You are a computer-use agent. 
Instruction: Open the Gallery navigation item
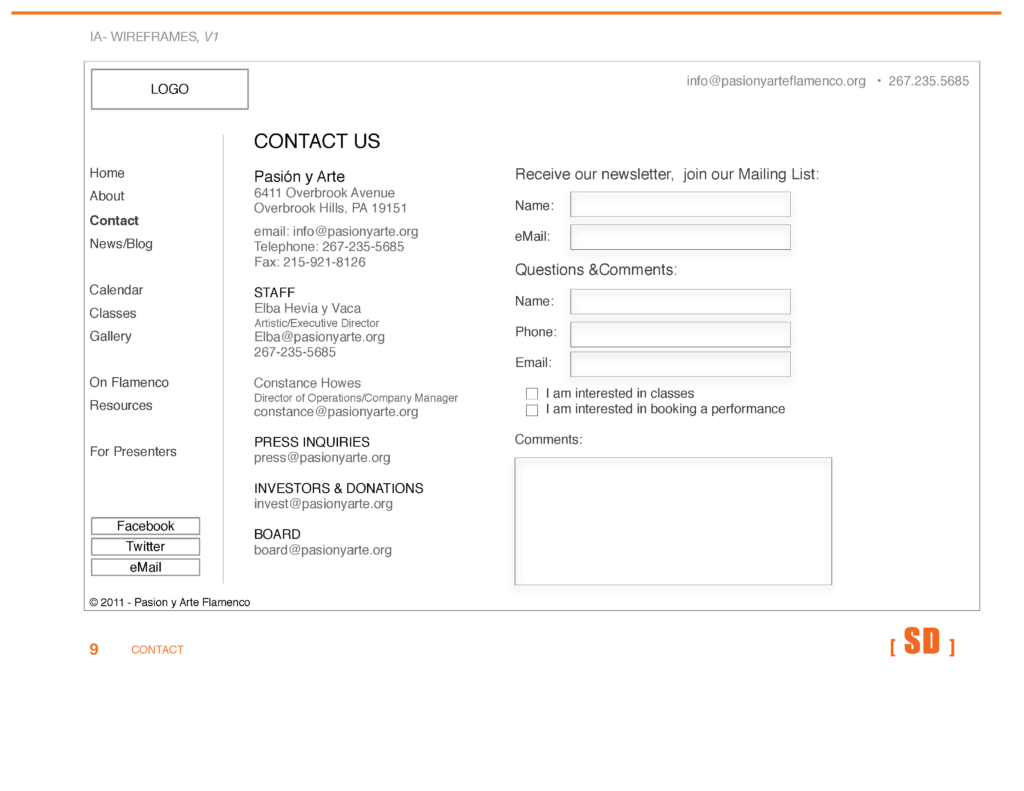coord(110,336)
